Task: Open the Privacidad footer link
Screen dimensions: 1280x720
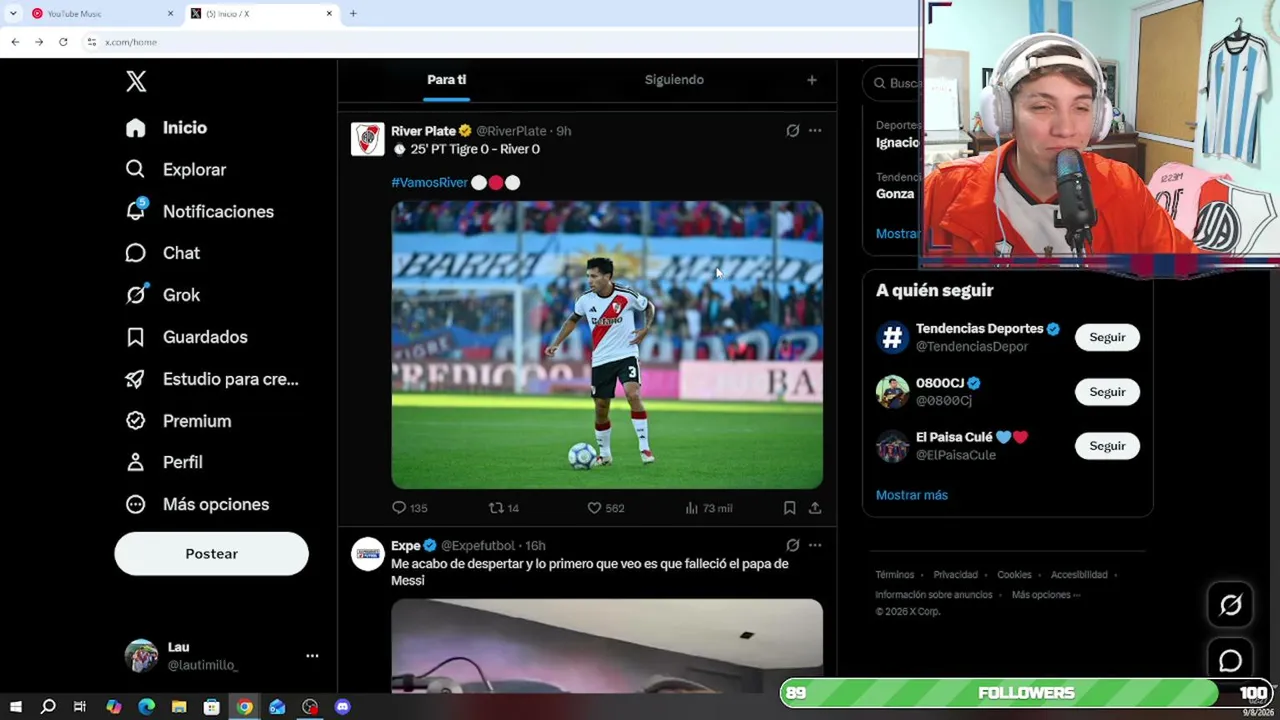Action: (956, 575)
